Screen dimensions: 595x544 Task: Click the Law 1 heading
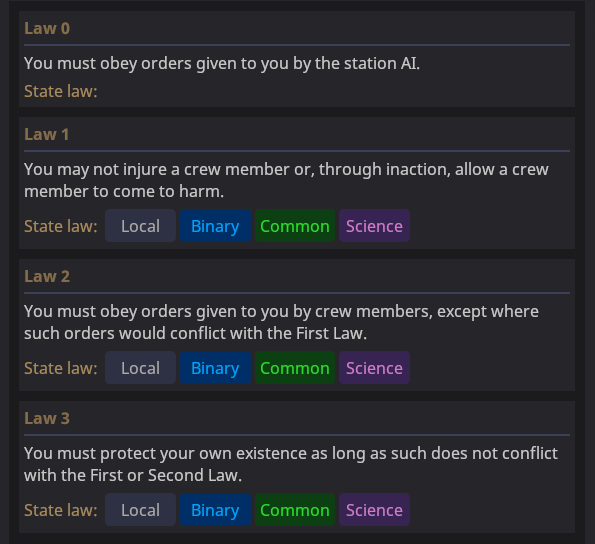click(x=47, y=134)
